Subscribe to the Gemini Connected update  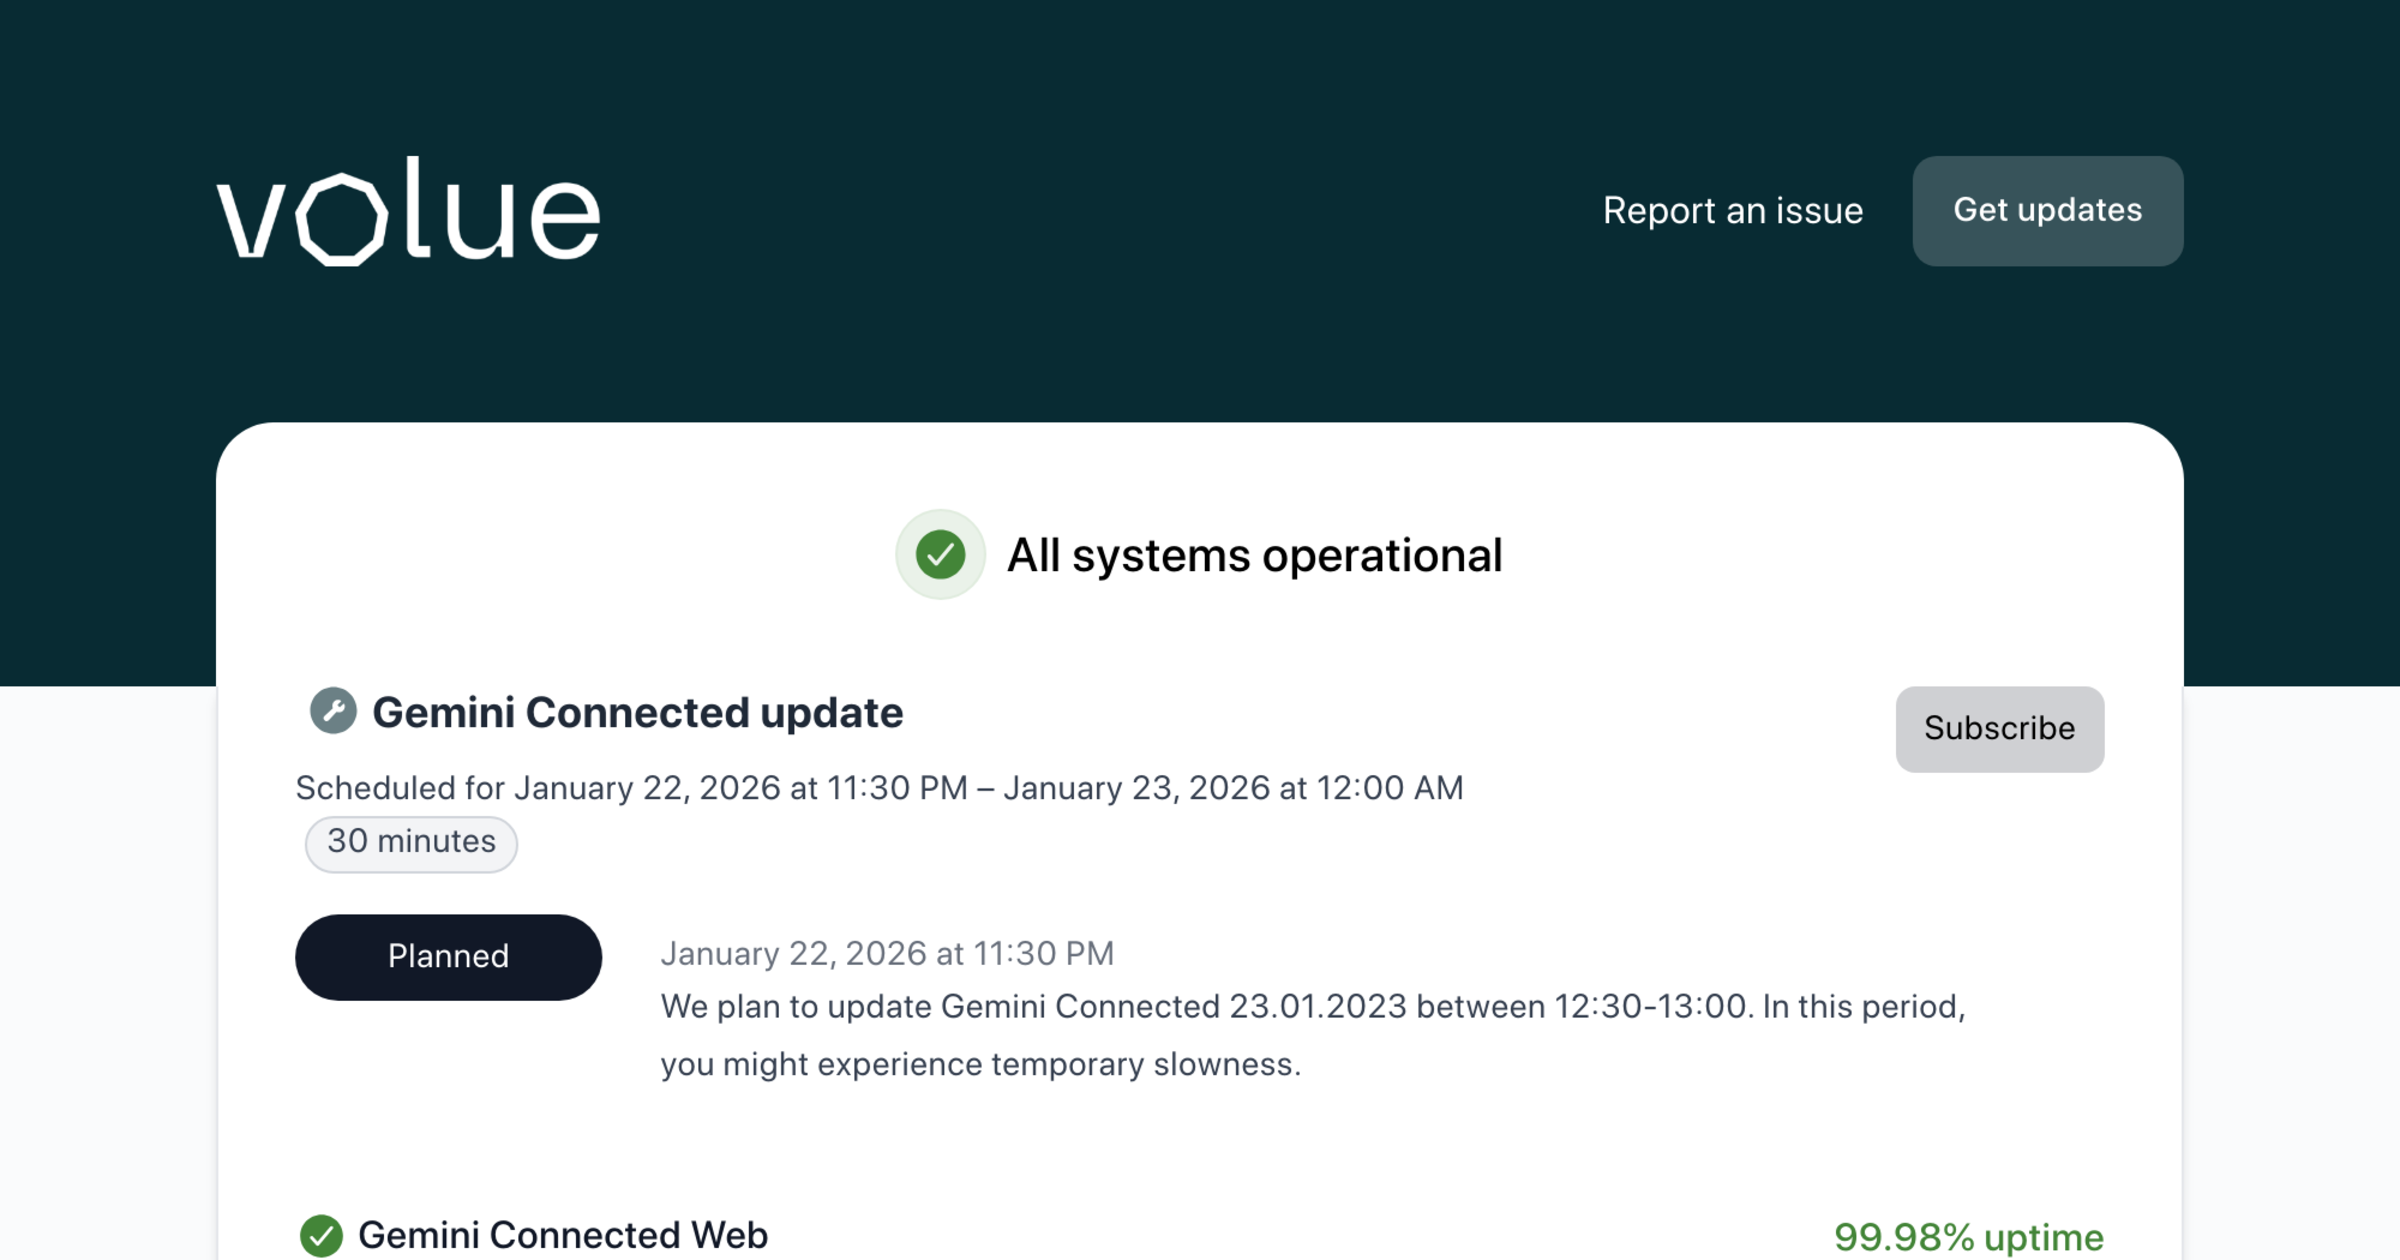click(1999, 728)
